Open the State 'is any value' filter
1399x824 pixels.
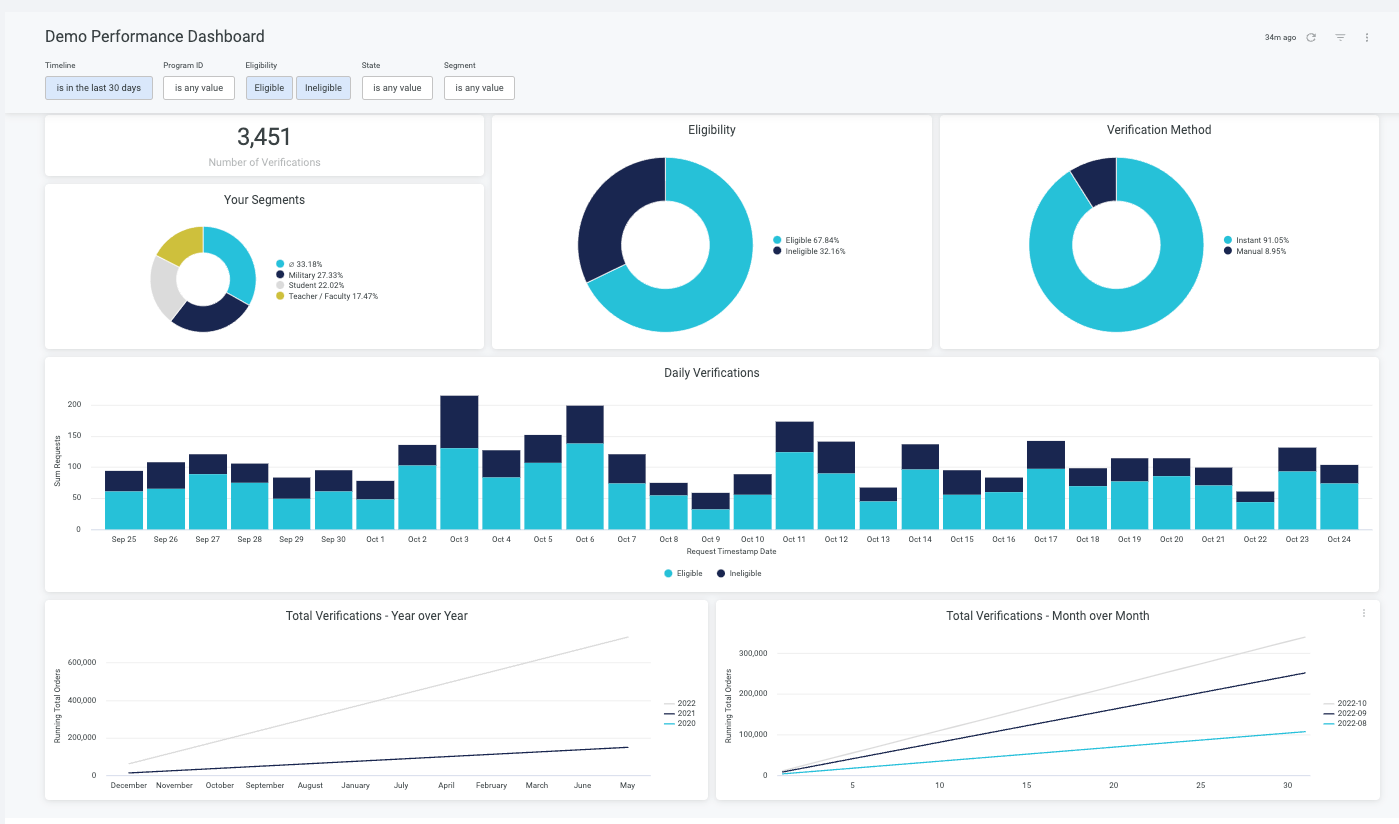(397, 88)
